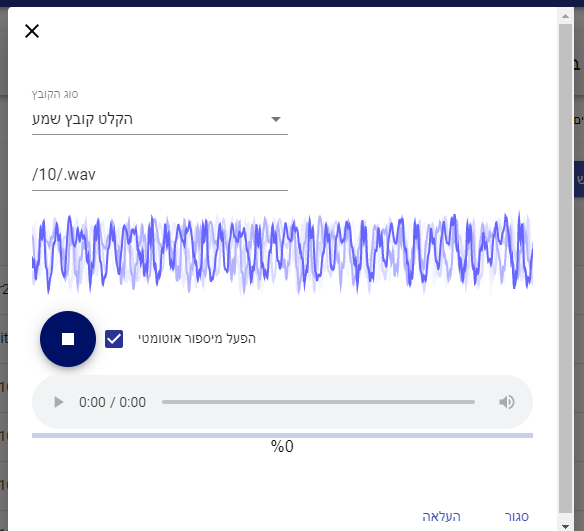Play the recorded audio
The height and width of the screenshot is (531, 584).
tap(58, 402)
